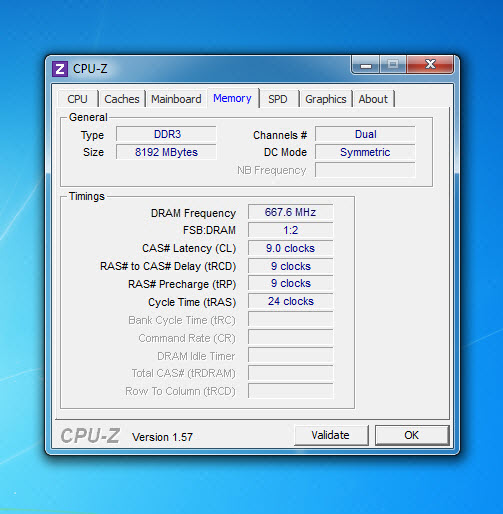Click the CPU-Z purple Z title icon

(60, 69)
